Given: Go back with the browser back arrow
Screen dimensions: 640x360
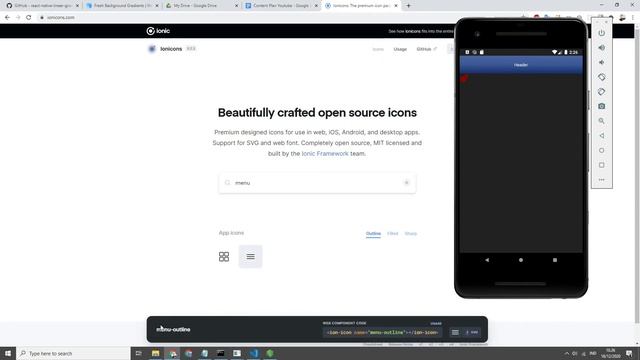Looking at the screenshot, I should click(x=7, y=18).
